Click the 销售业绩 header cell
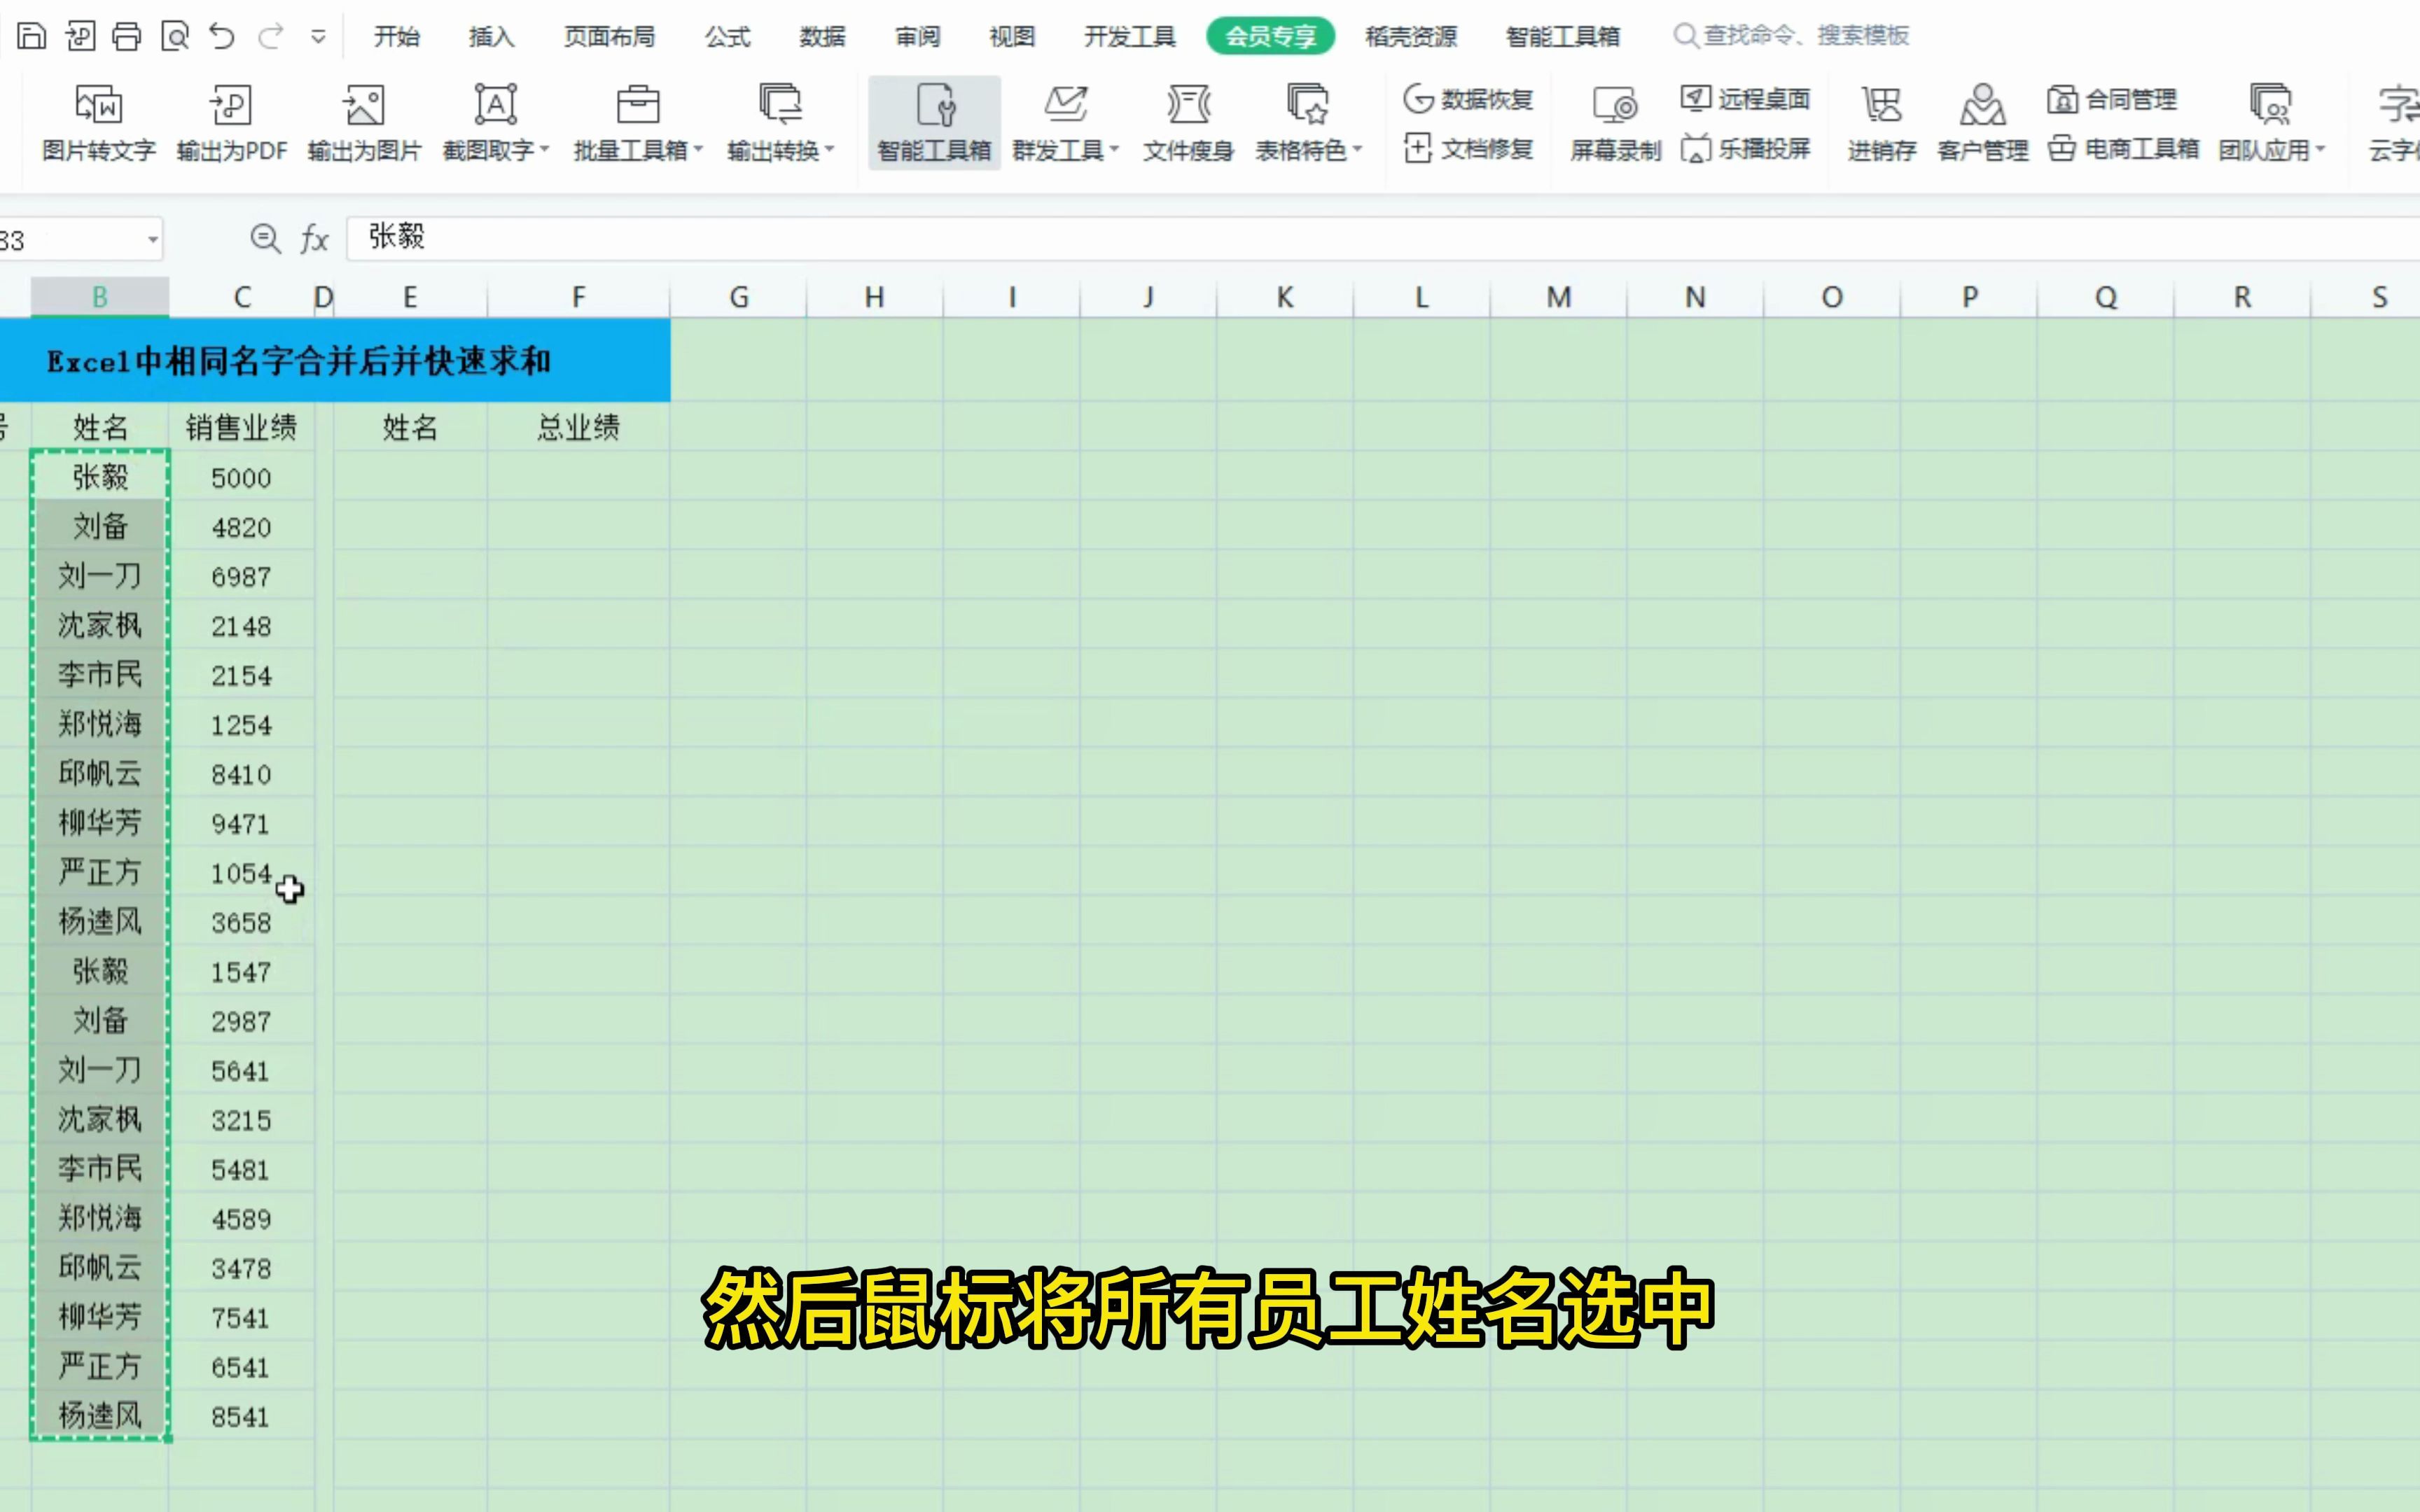Viewport: 2420px width, 1512px height. pos(241,427)
